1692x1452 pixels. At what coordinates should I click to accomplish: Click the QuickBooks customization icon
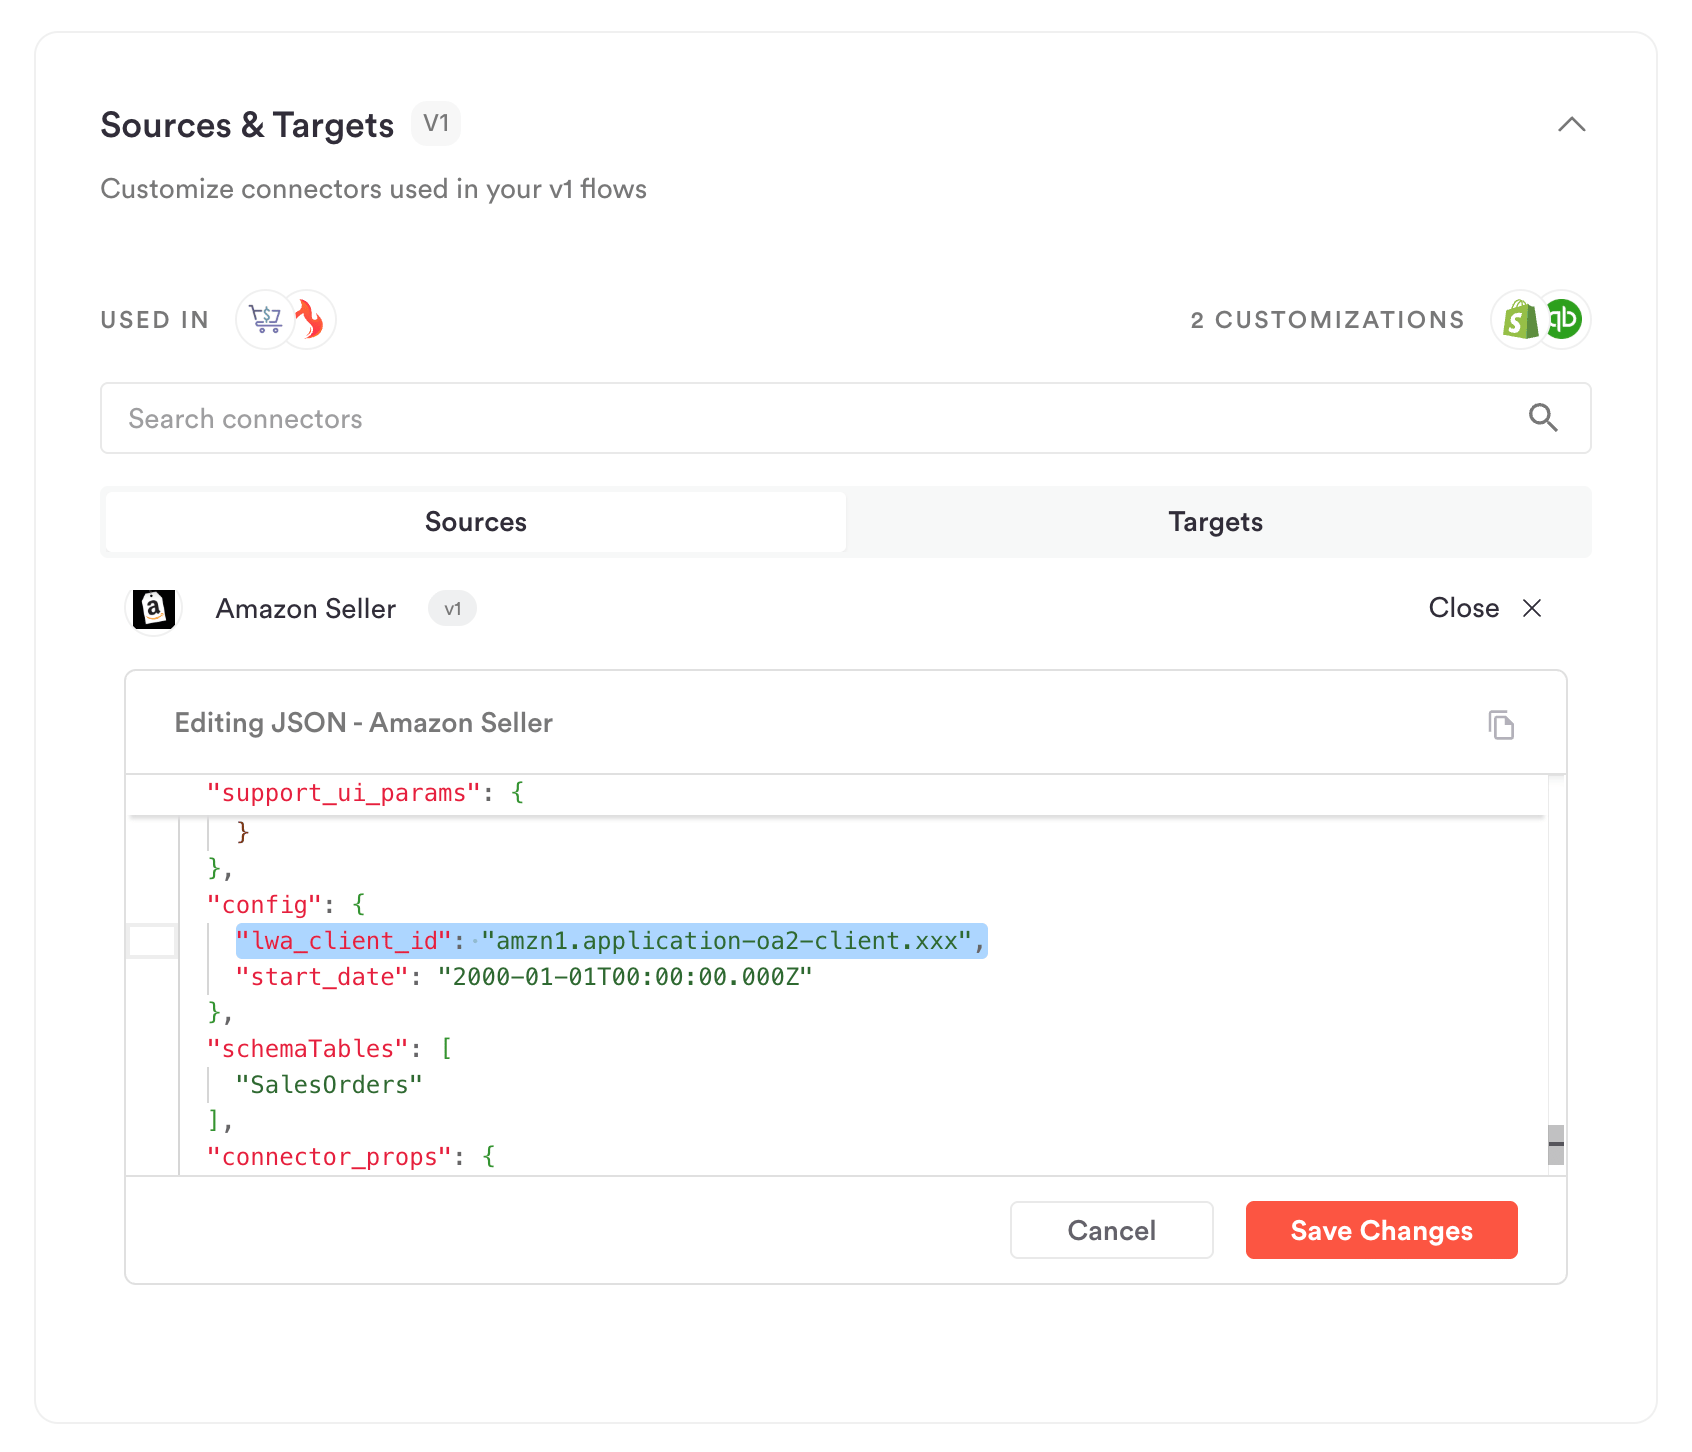1563,320
